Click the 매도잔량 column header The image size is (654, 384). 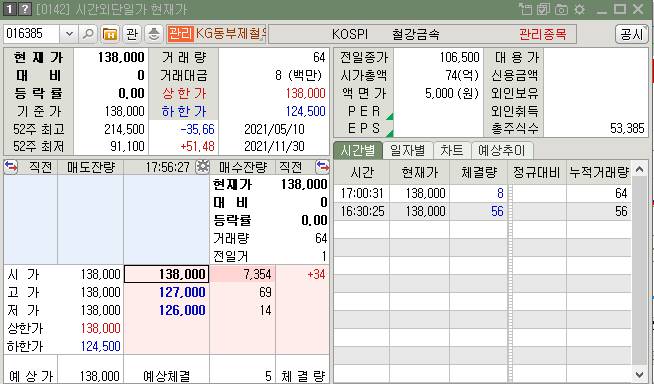(x=91, y=167)
